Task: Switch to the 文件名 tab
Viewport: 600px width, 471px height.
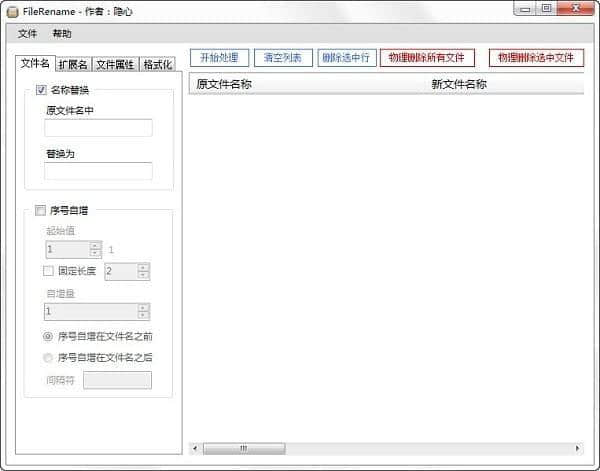Action: click(35, 63)
